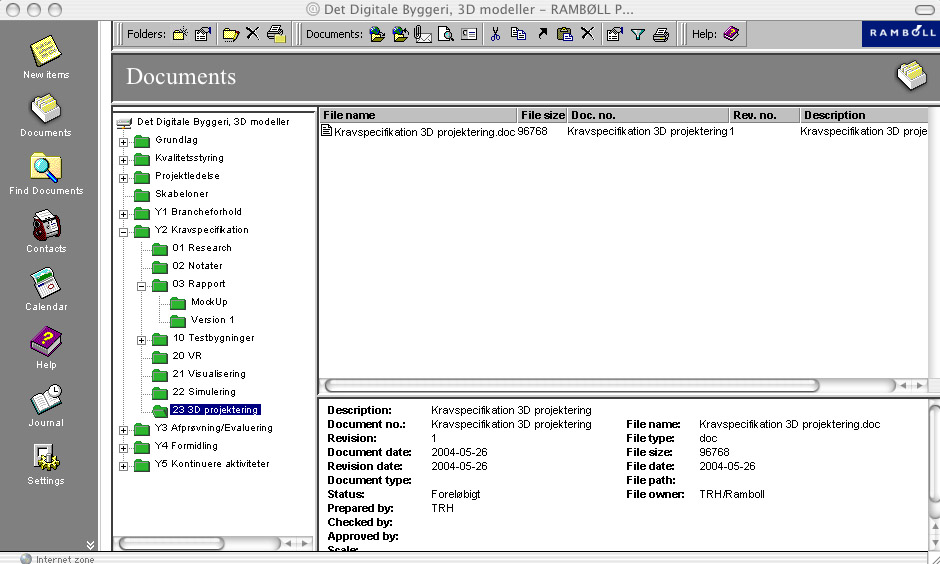This screenshot has height=564, width=940.
Task: Collapse the 03 Rapport folder
Action: point(142,285)
